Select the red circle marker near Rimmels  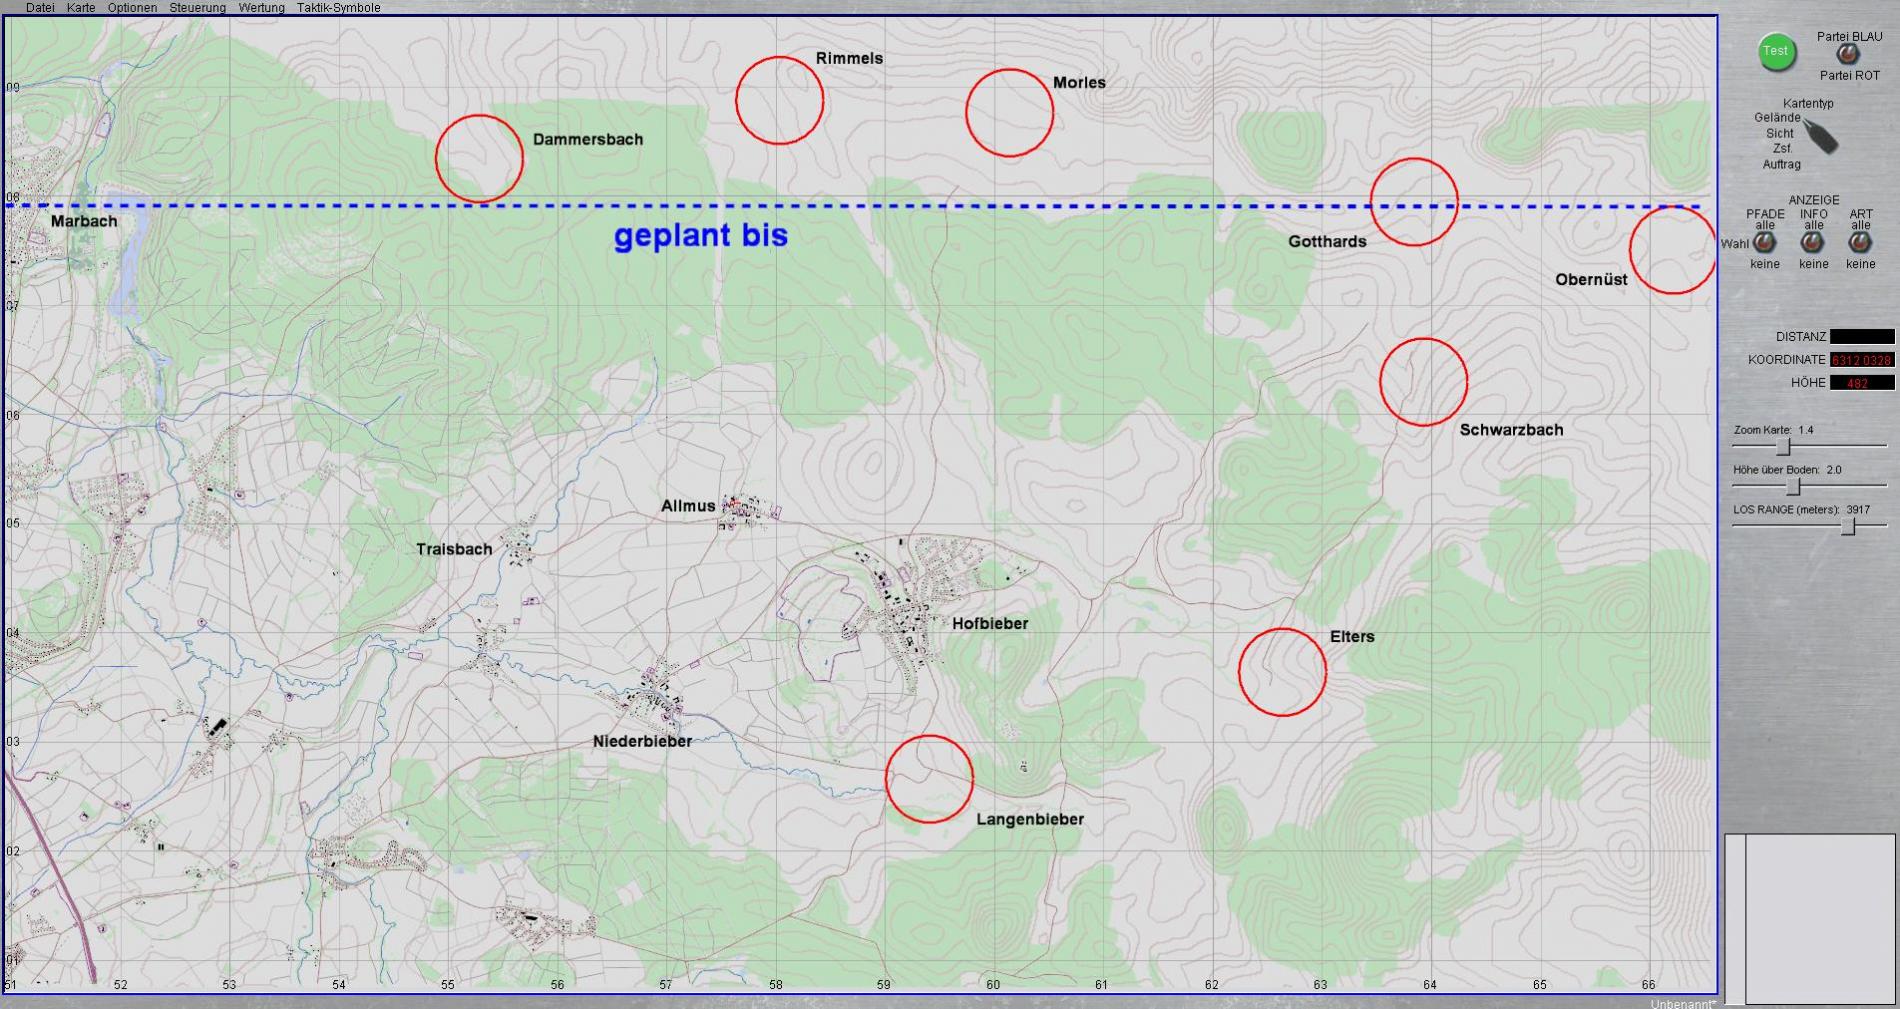pos(779,100)
